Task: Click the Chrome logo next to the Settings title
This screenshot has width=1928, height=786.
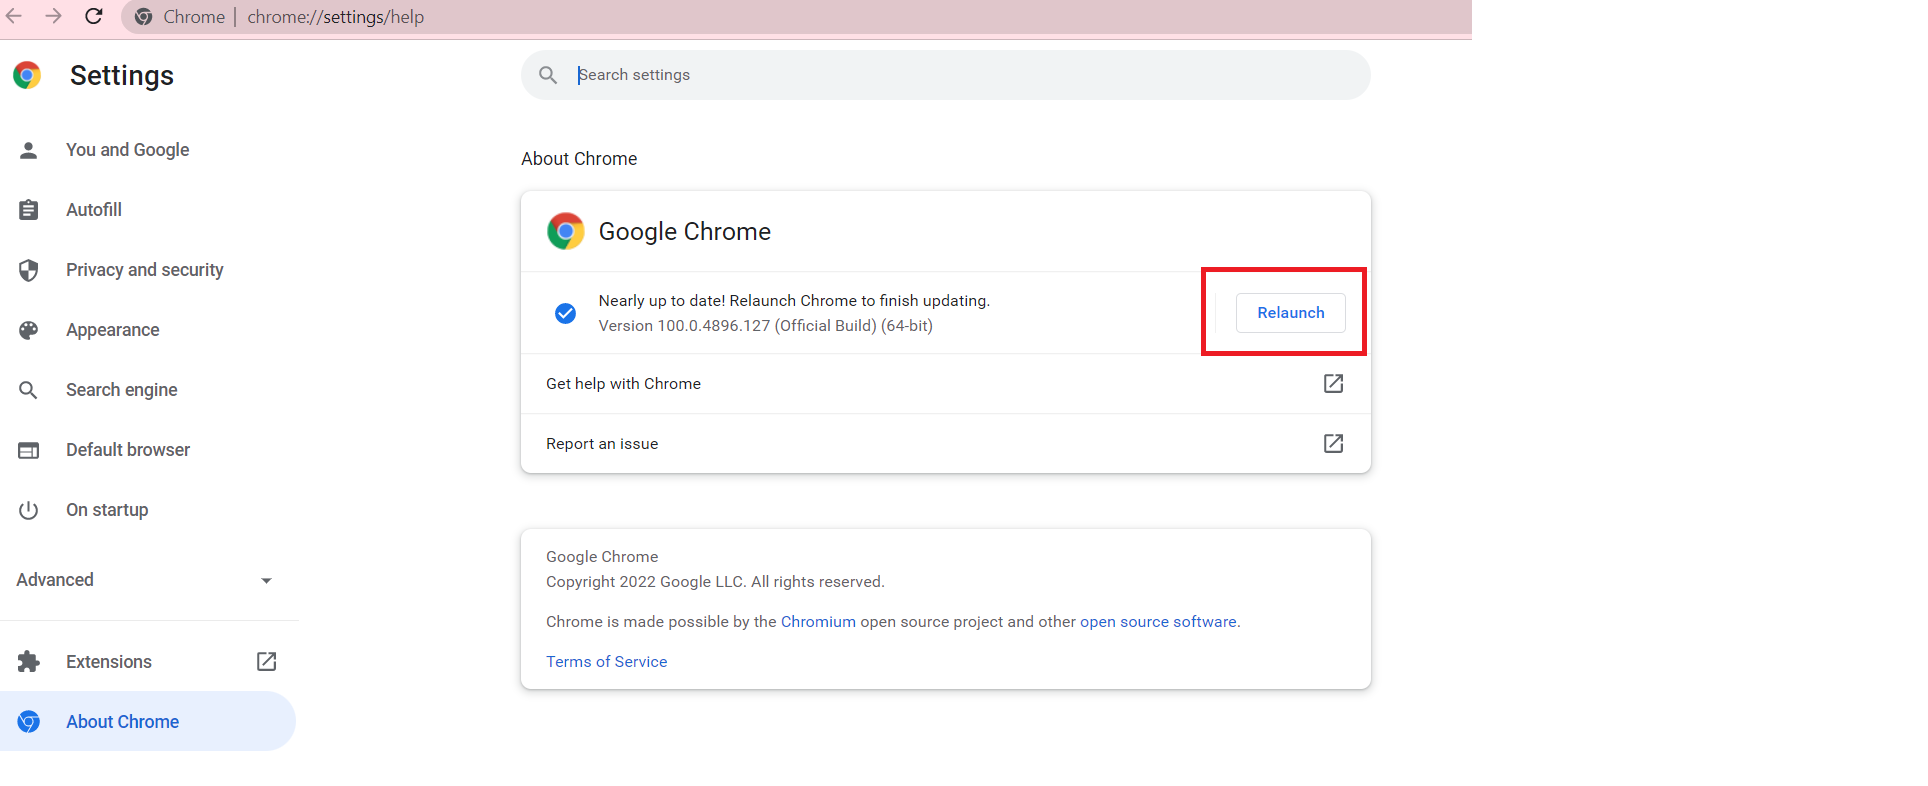Action: [x=27, y=75]
